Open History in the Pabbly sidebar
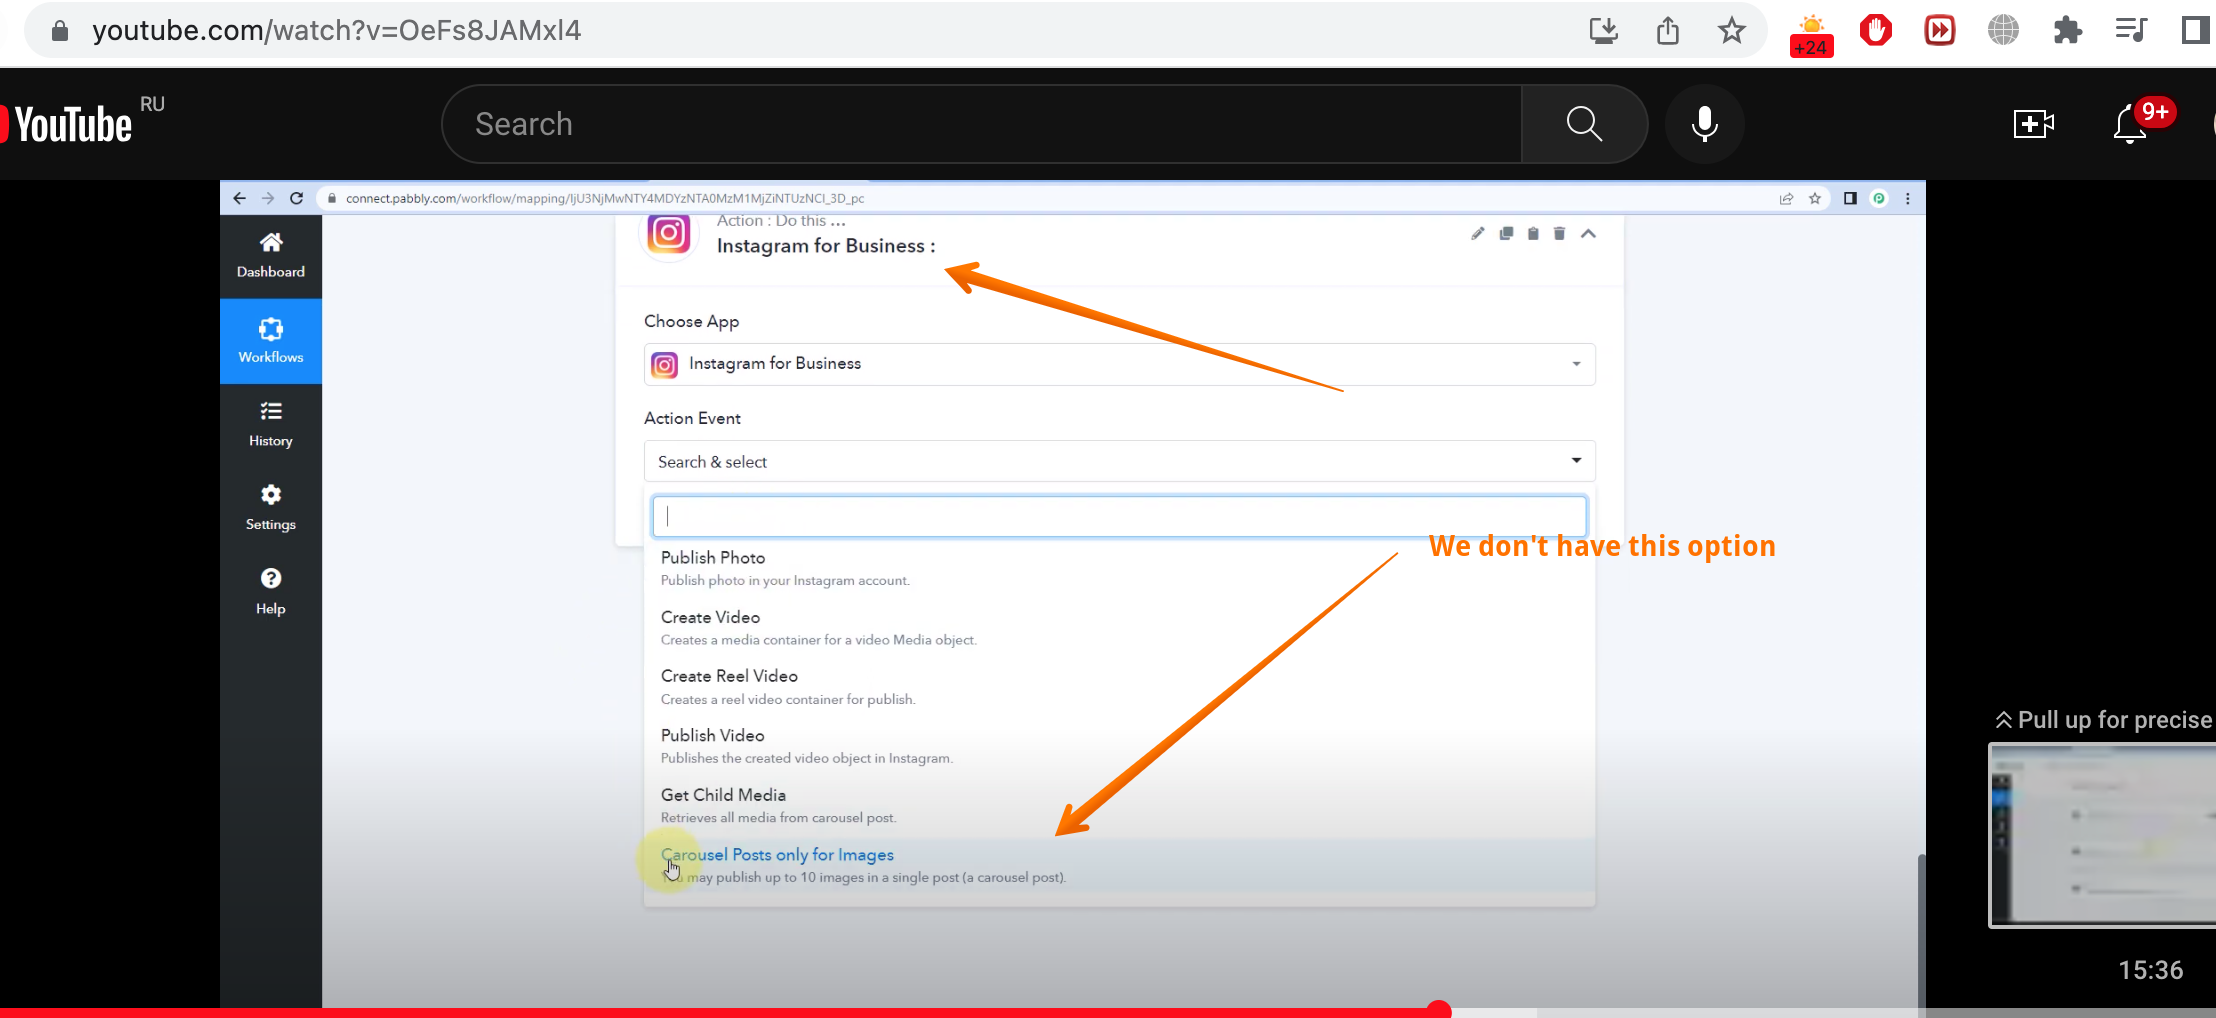2216x1018 pixels. coord(271,424)
